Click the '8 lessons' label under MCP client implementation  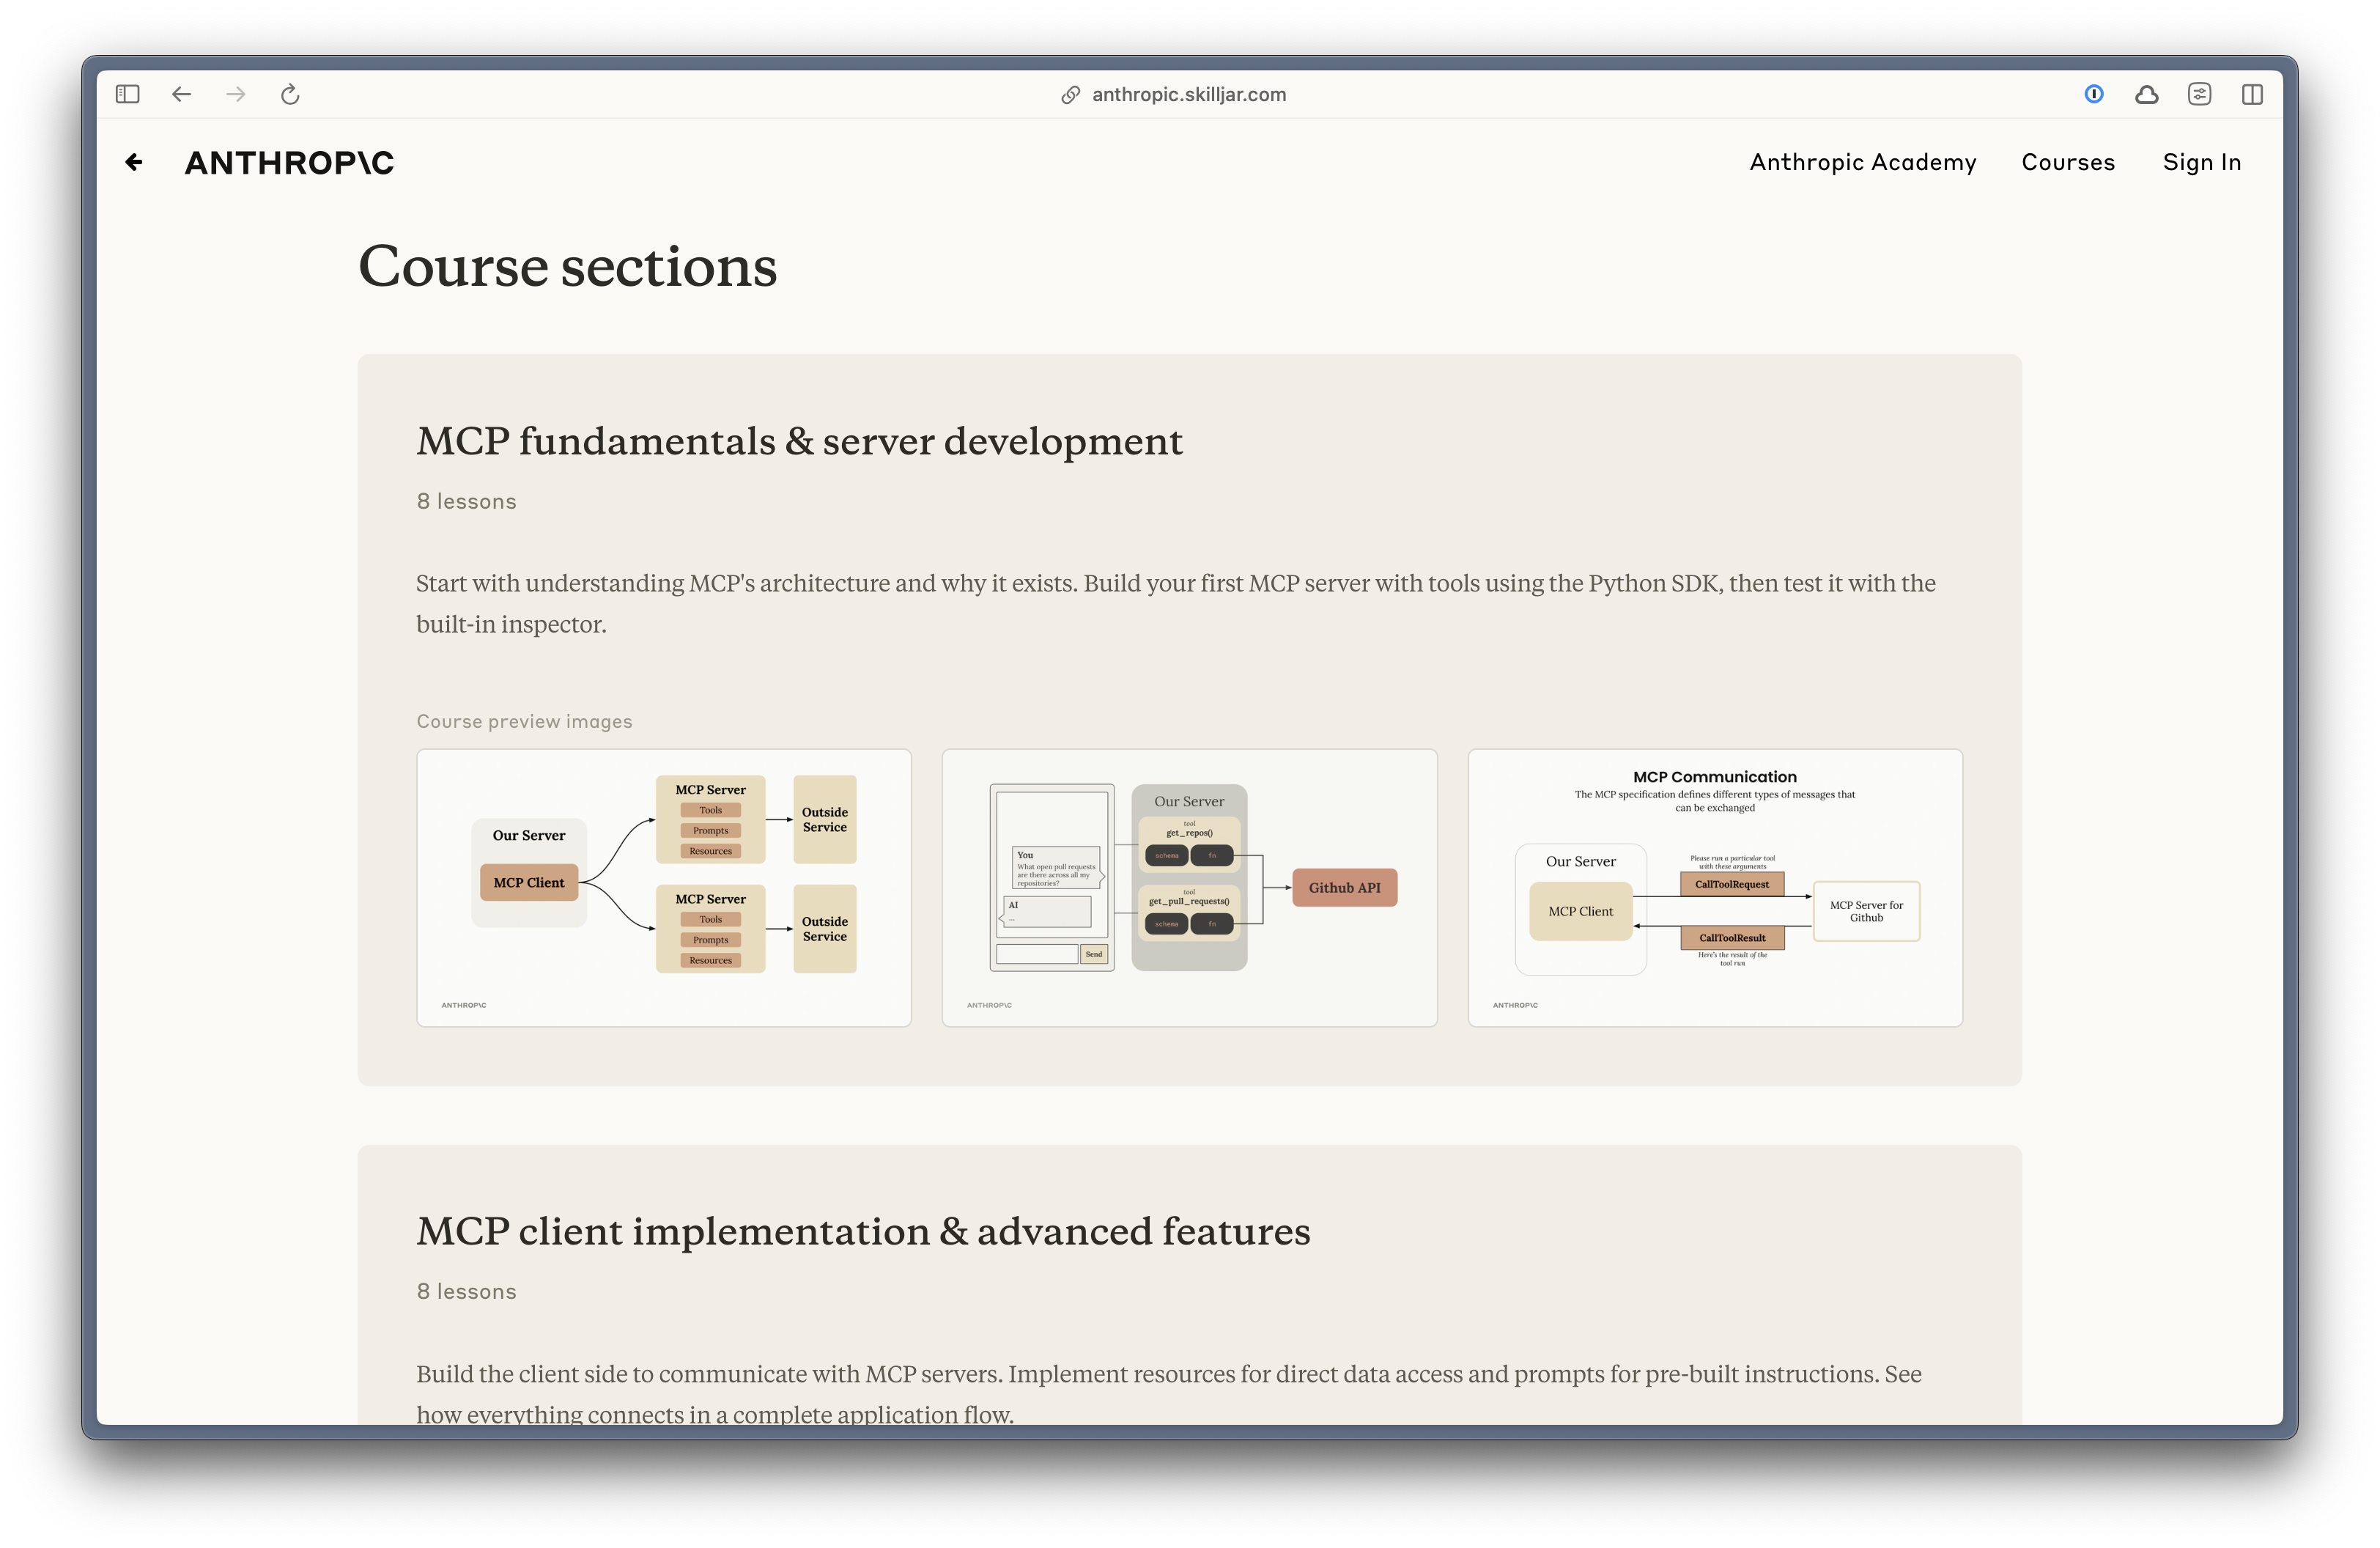(x=466, y=1291)
